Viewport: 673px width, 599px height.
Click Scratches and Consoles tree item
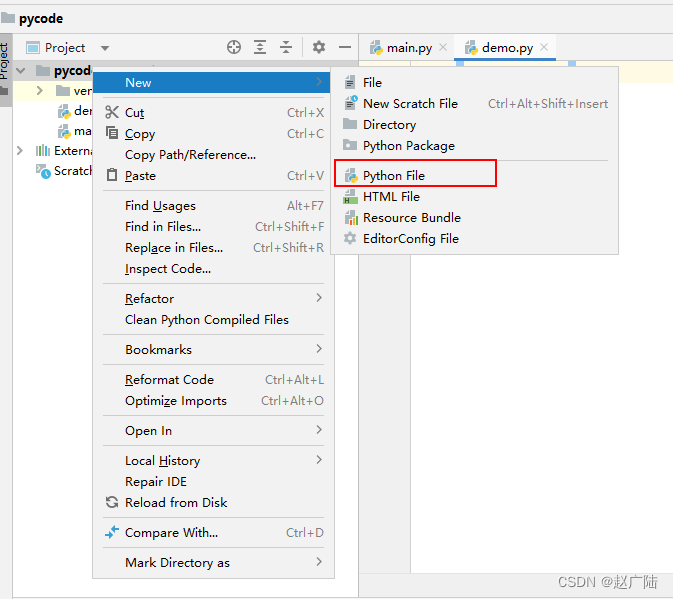64,171
